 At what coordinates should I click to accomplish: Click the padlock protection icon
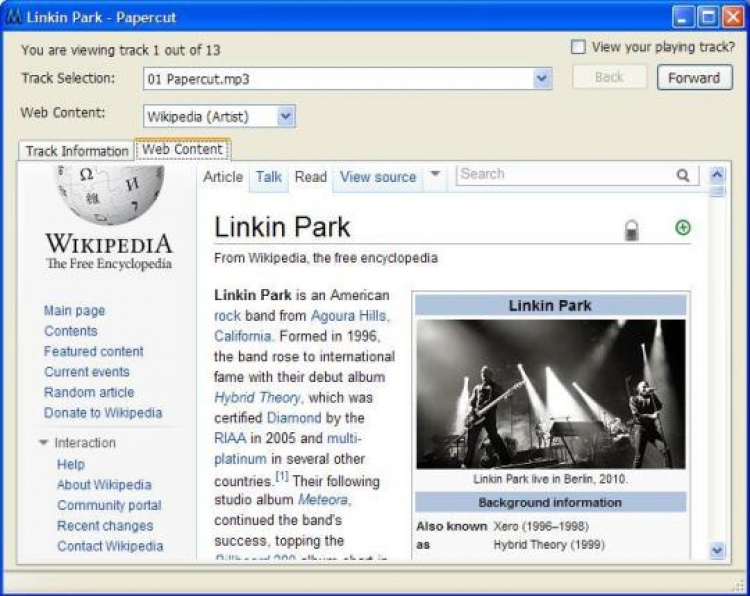coord(632,230)
